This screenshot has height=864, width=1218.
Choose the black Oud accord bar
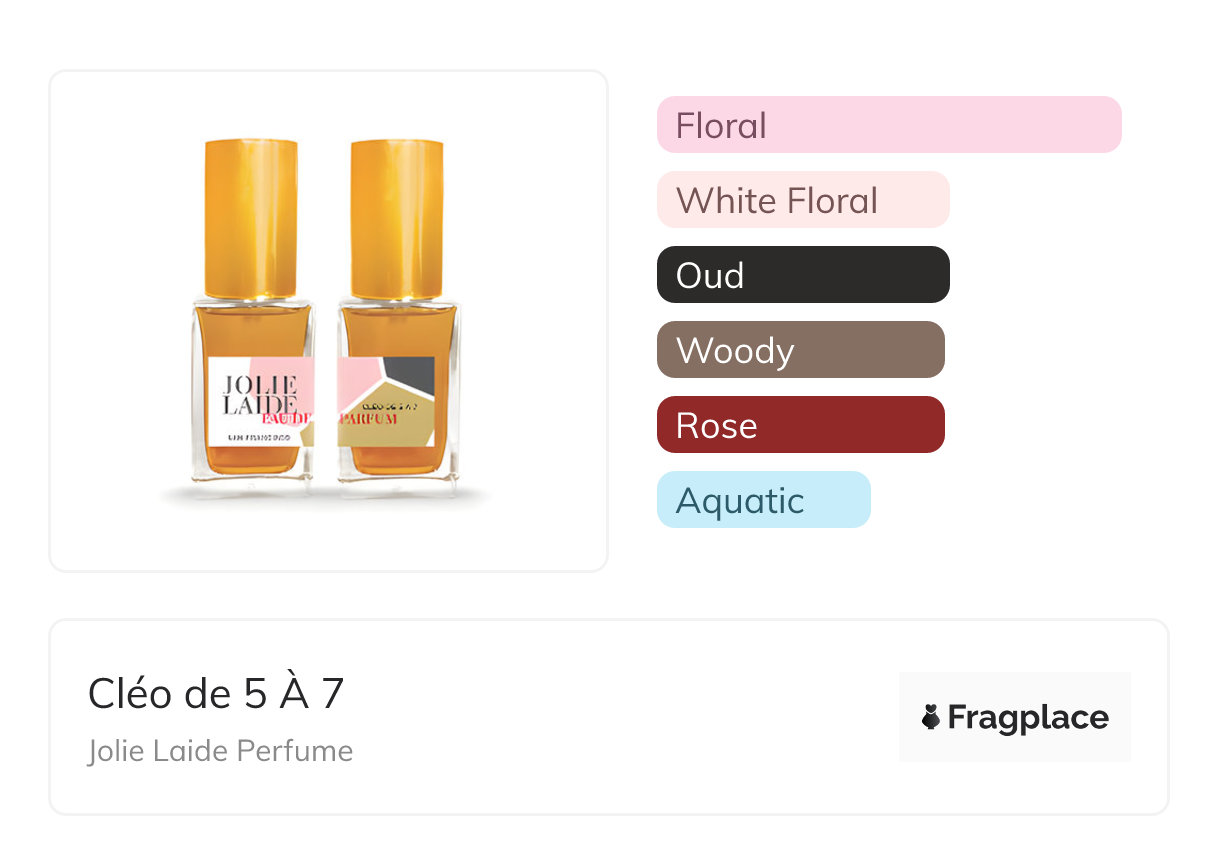[x=802, y=275]
